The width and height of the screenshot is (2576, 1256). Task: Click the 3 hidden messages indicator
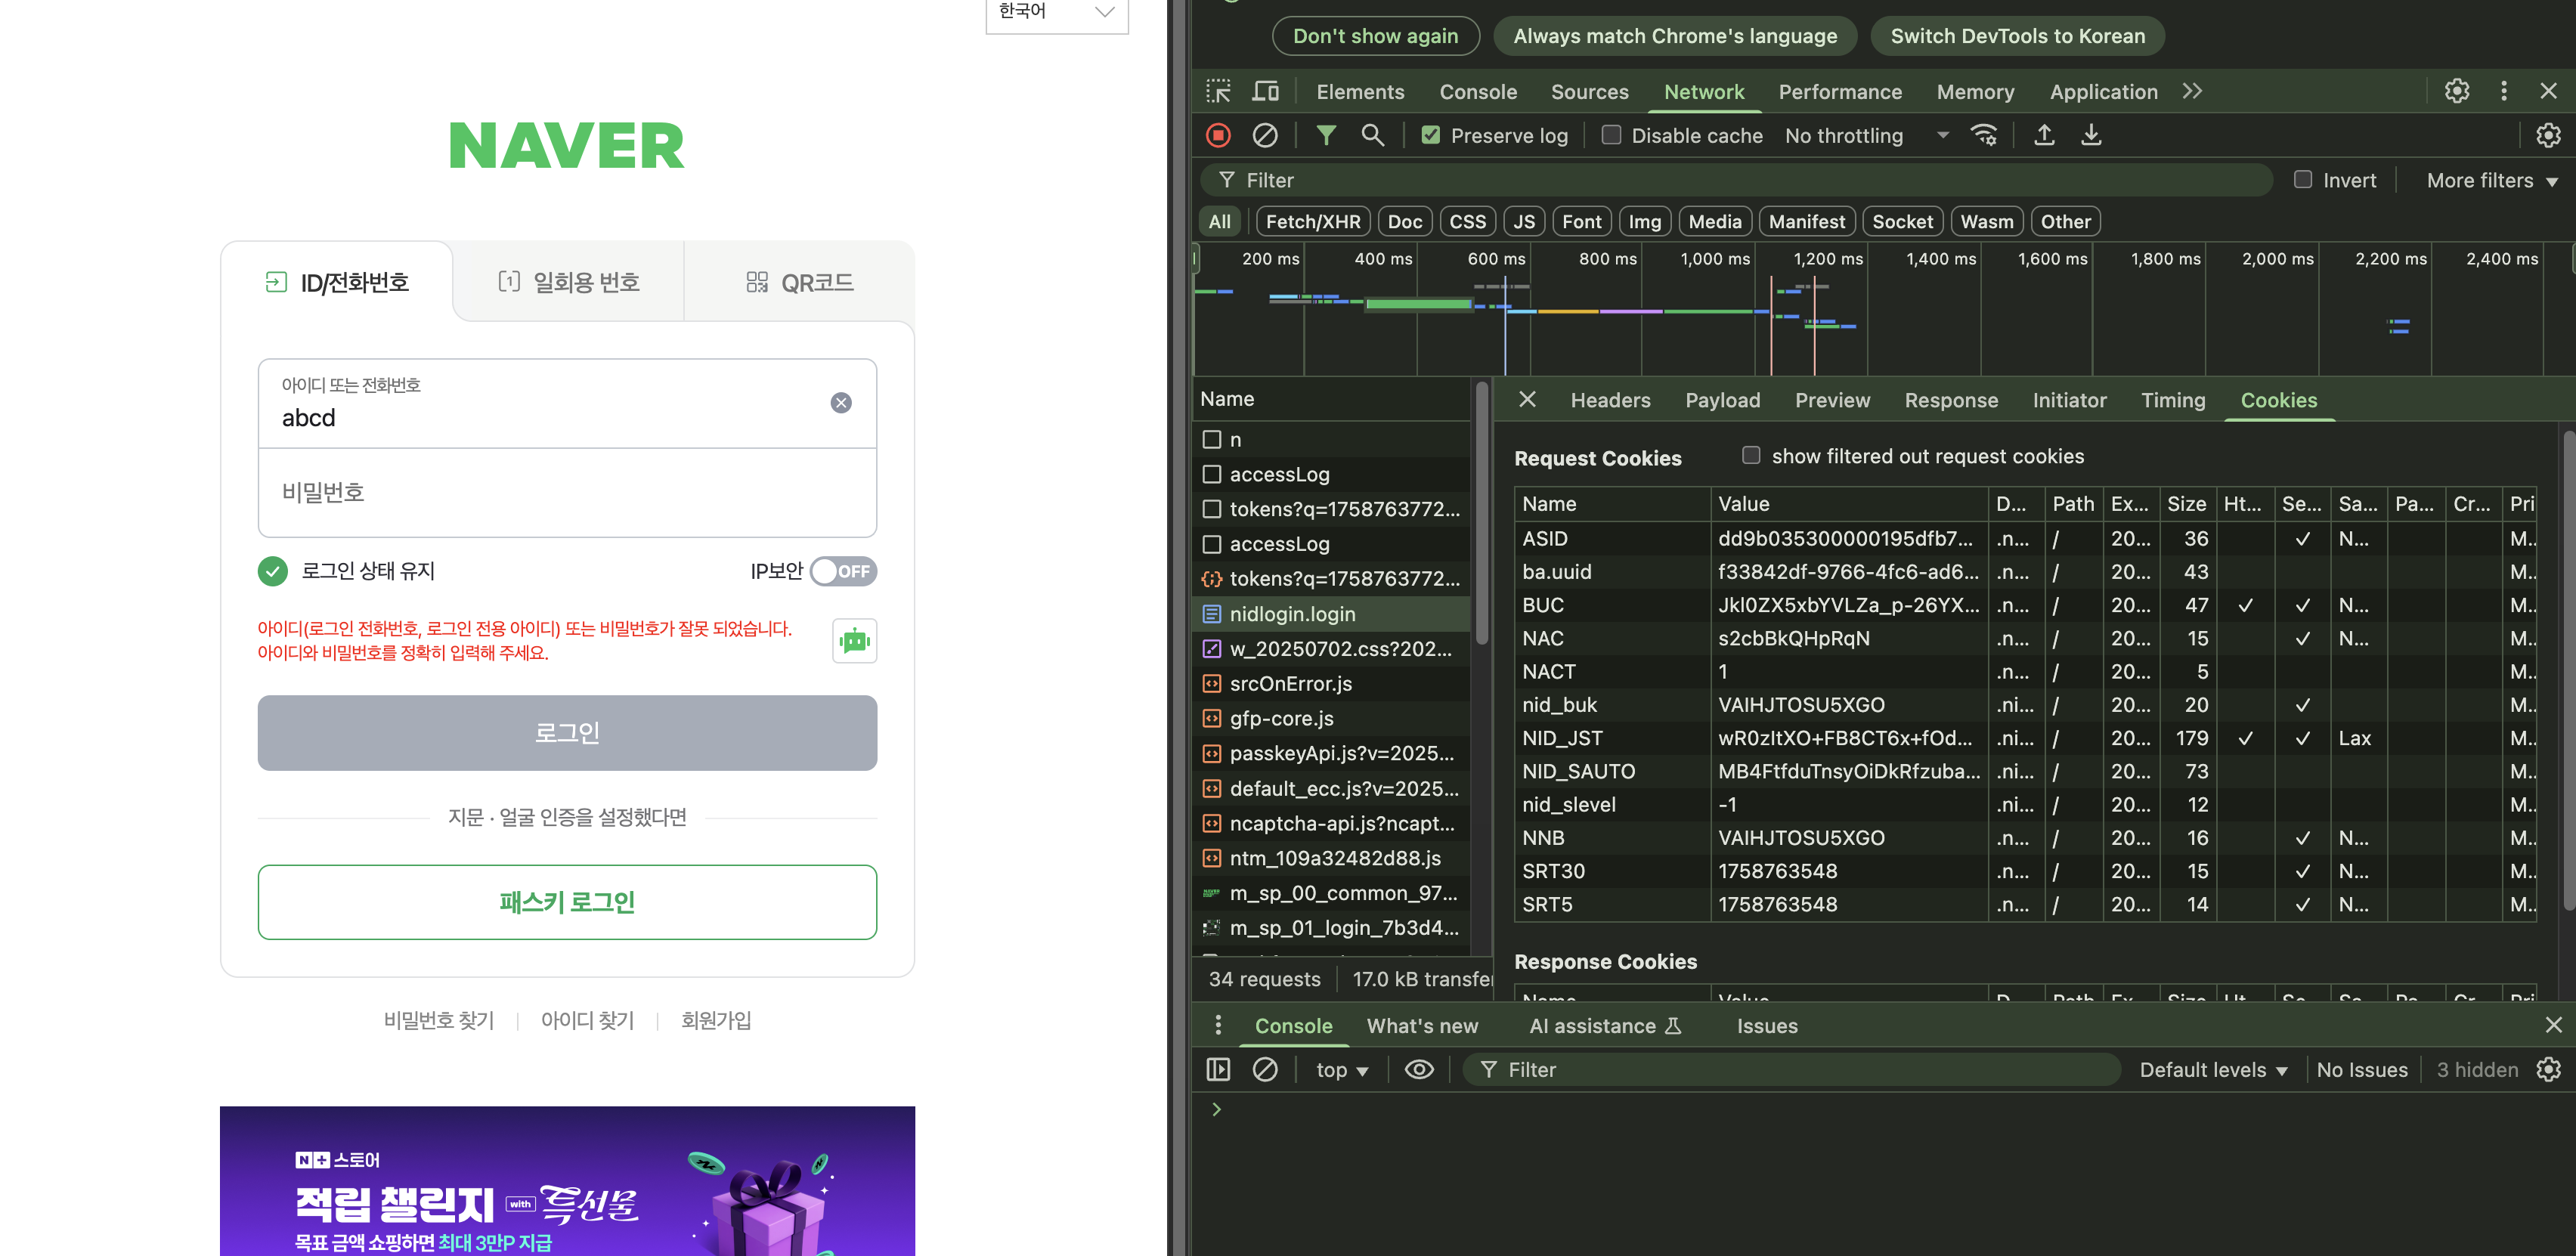pyautogui.click(x=2477, y=1069)
